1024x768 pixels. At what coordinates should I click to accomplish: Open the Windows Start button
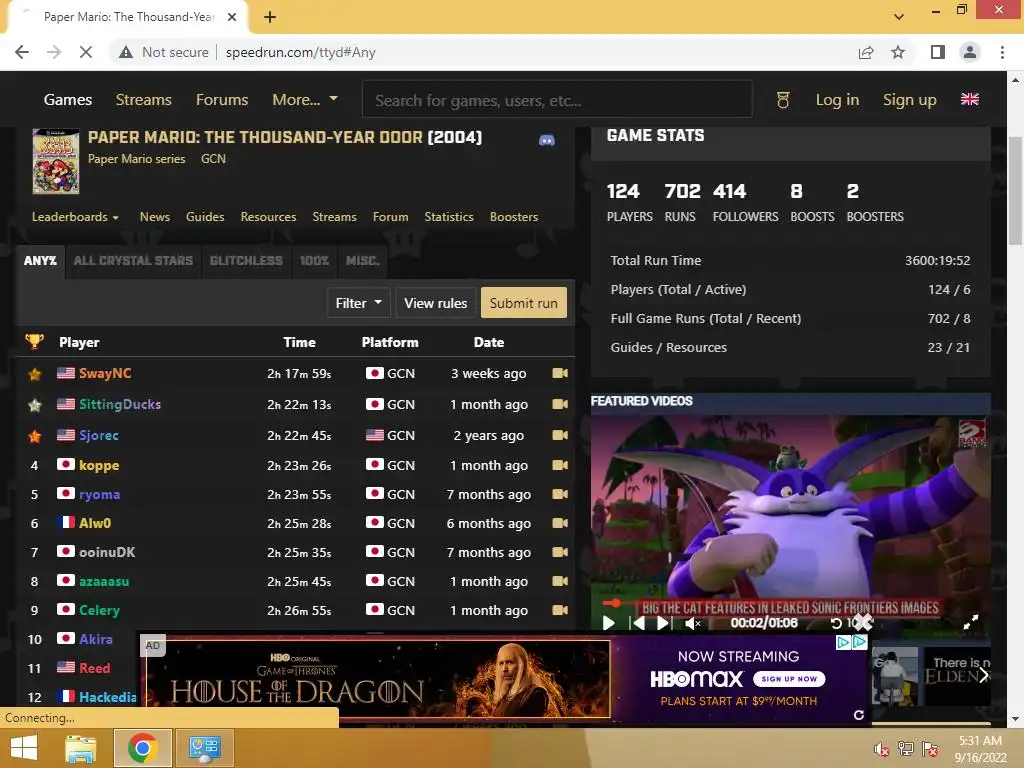(x=24, y=748)
